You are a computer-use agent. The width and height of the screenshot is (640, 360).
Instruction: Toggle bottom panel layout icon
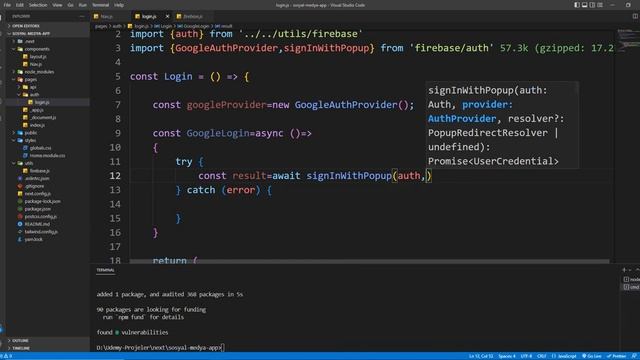click(x=584, y=5)
